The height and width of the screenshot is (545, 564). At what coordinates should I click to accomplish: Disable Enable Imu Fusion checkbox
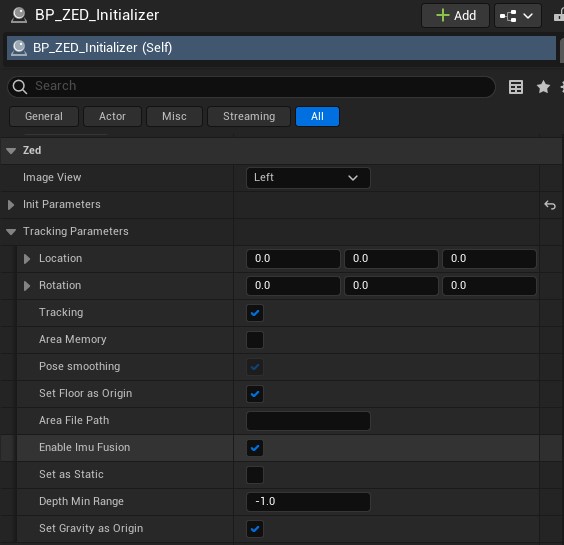click(x=255, y=448)
